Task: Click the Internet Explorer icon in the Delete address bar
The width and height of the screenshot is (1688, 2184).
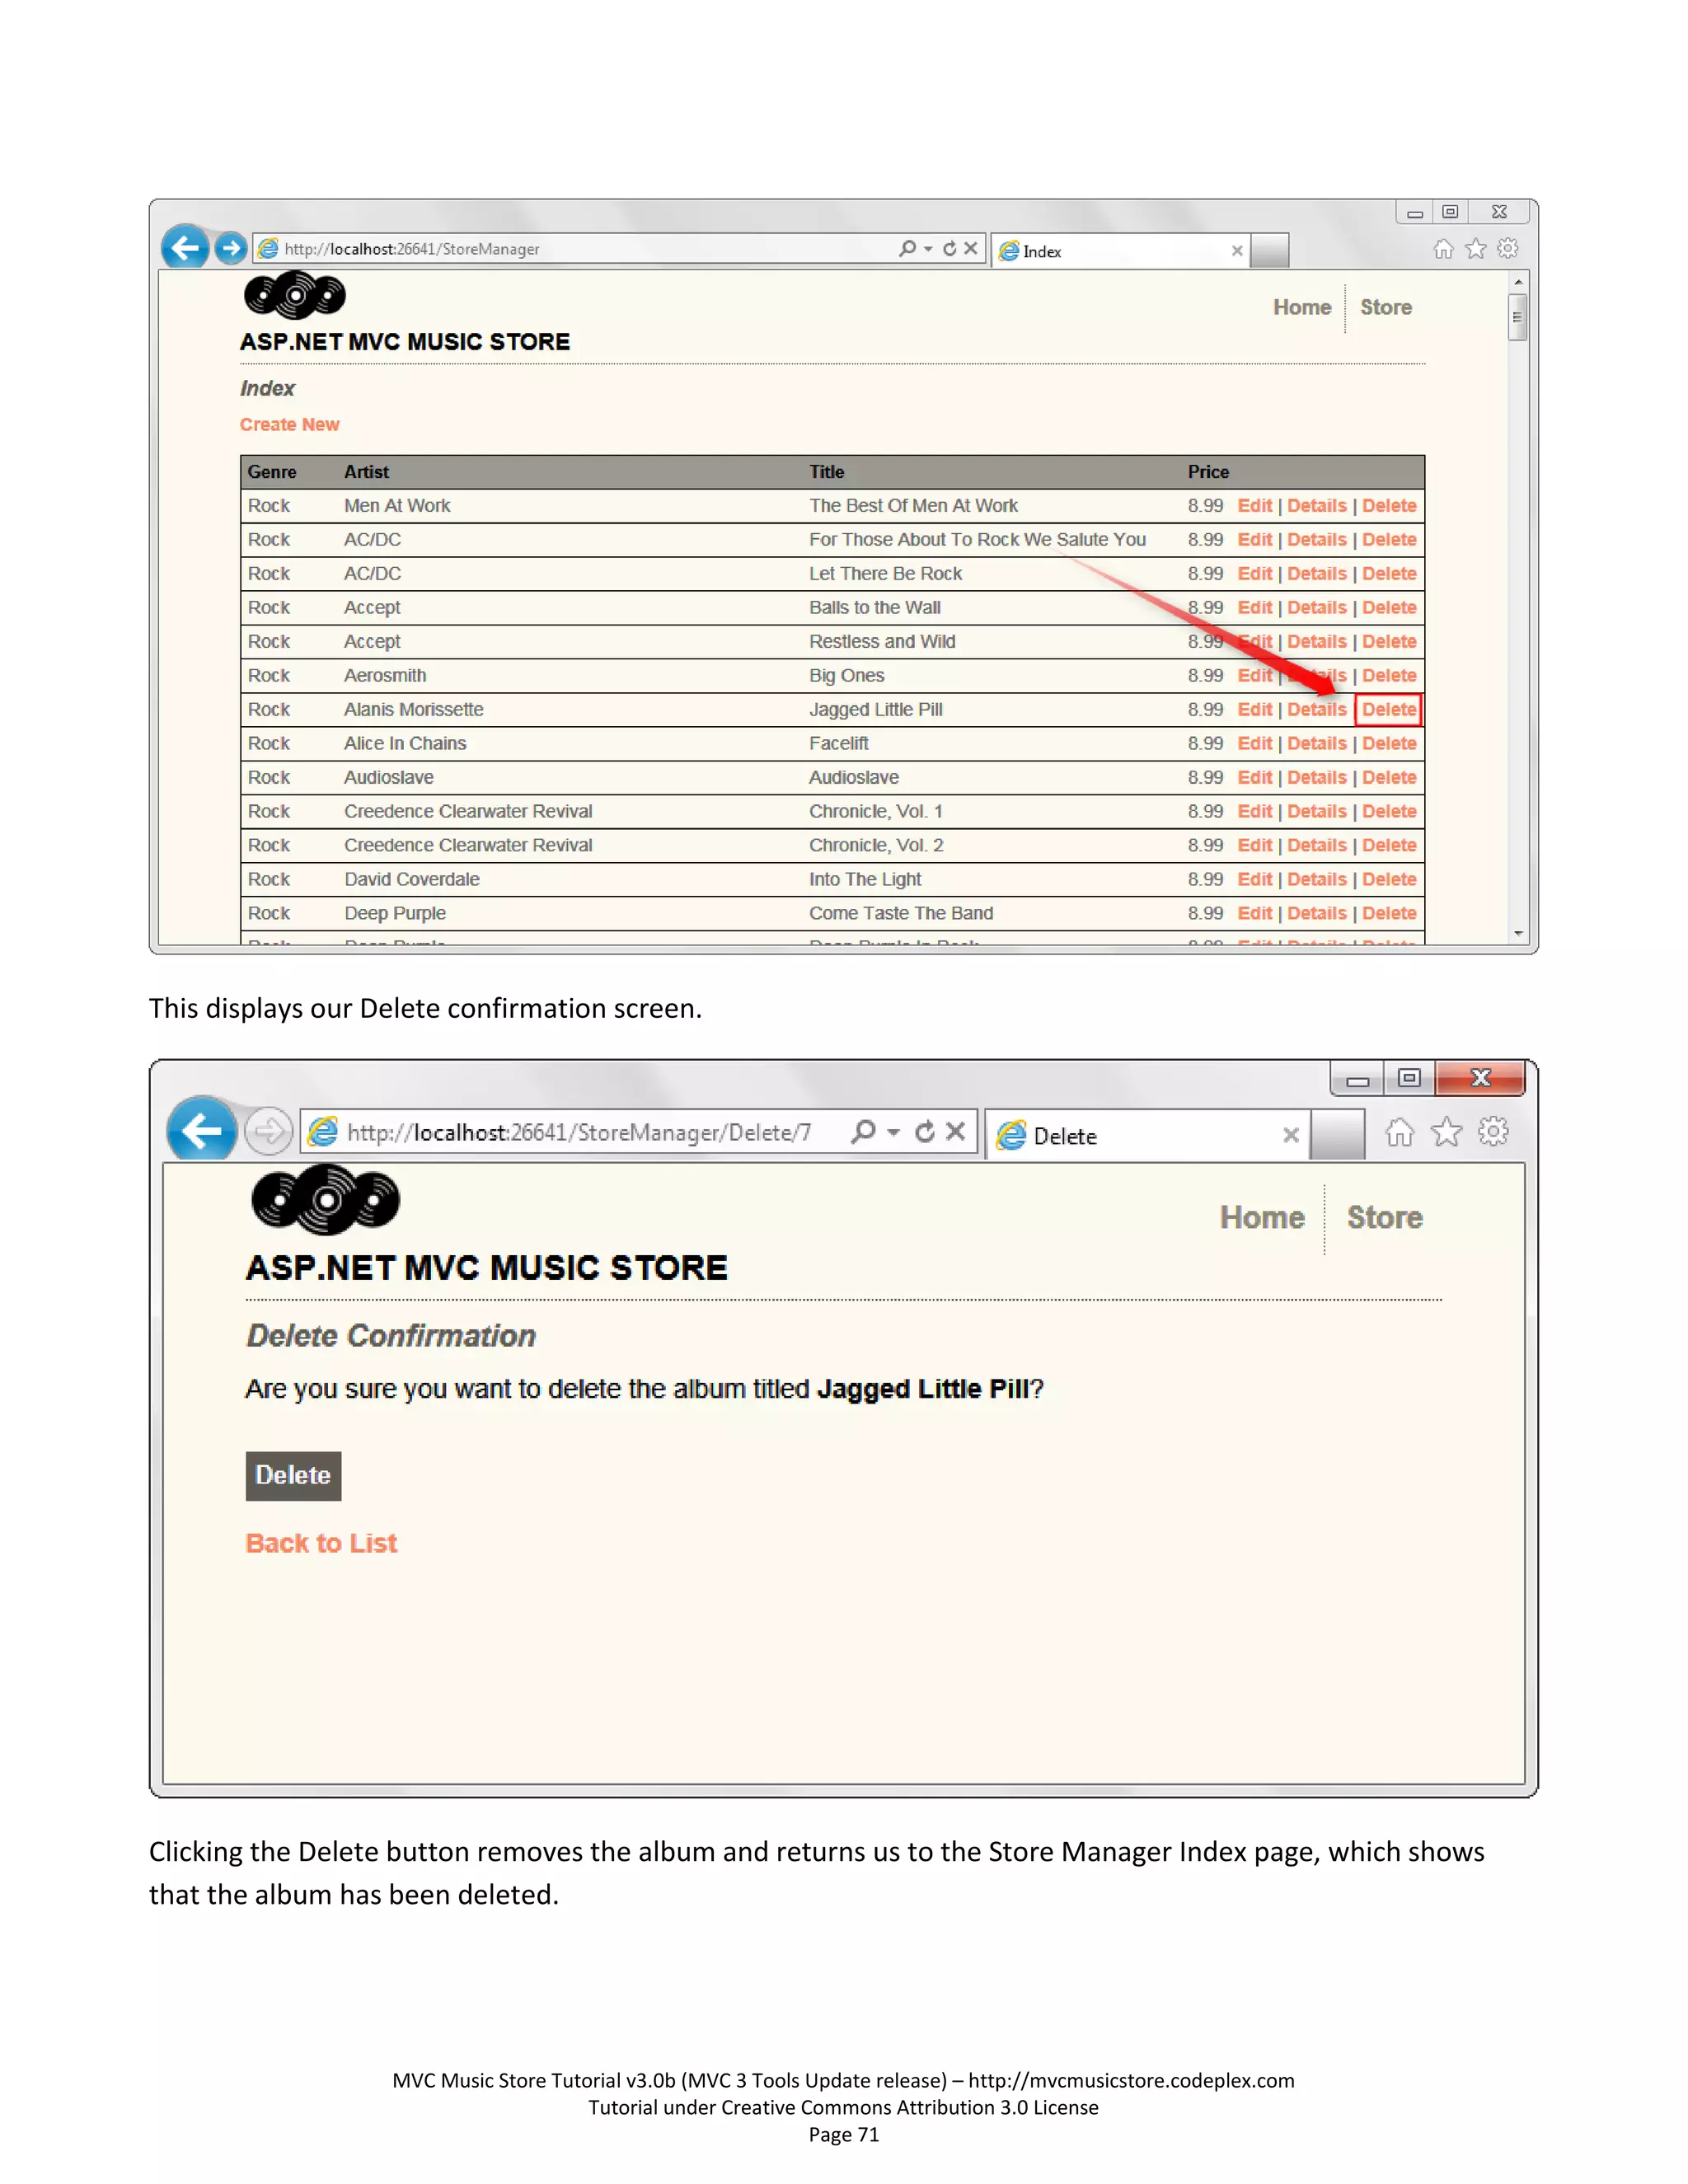Action: point(322,1132)
